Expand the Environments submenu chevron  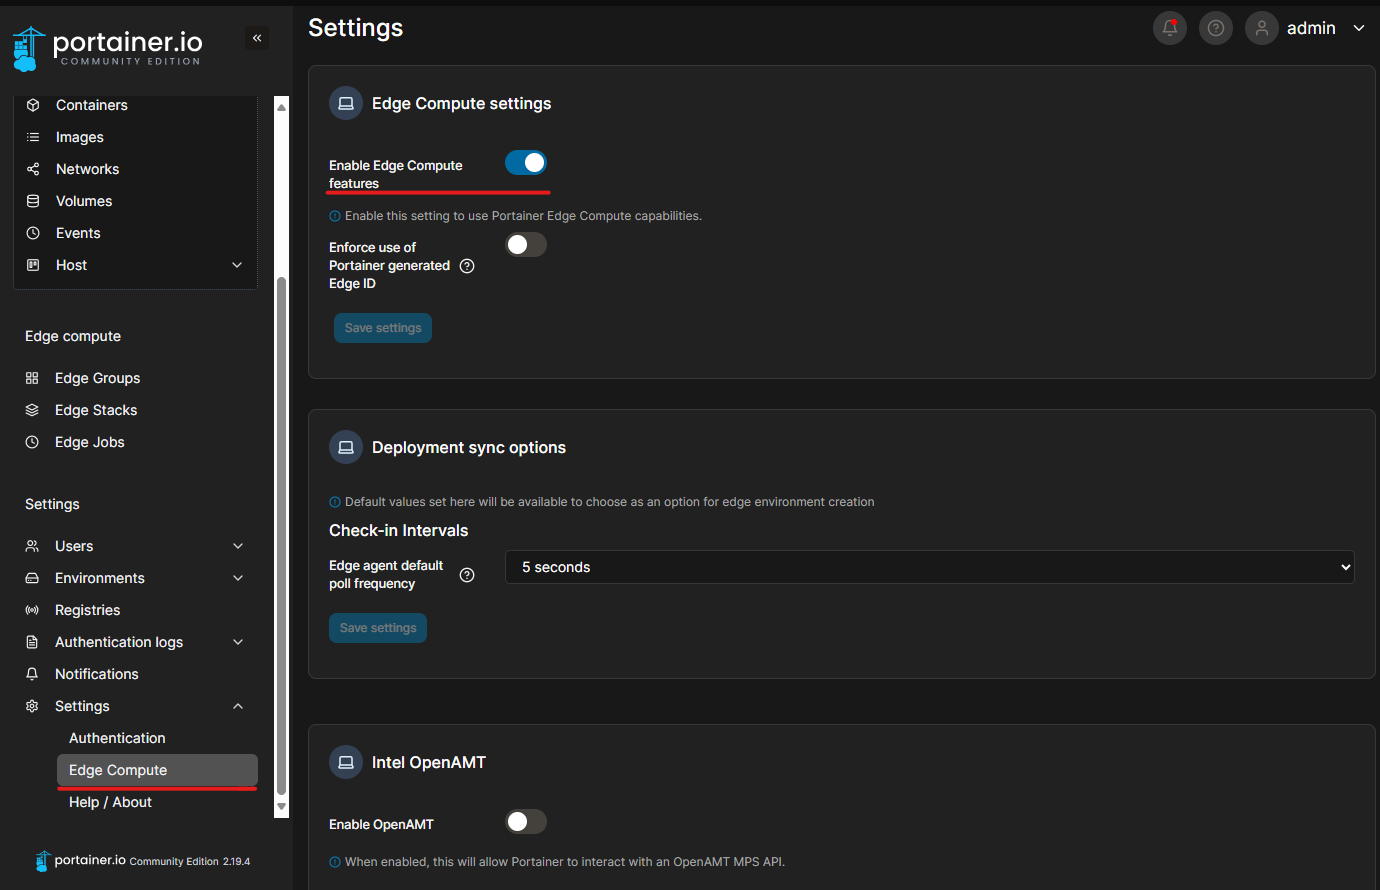coord(238,578)
